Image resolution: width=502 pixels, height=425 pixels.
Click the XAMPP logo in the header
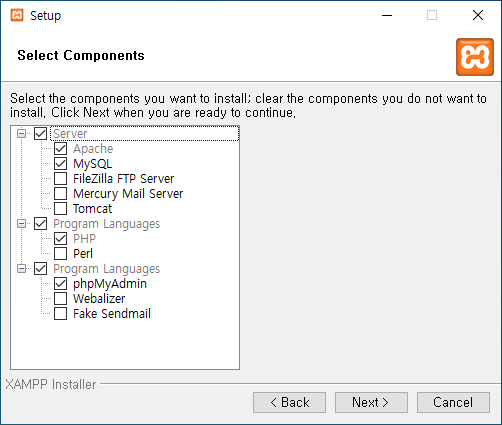coord(475,57)
